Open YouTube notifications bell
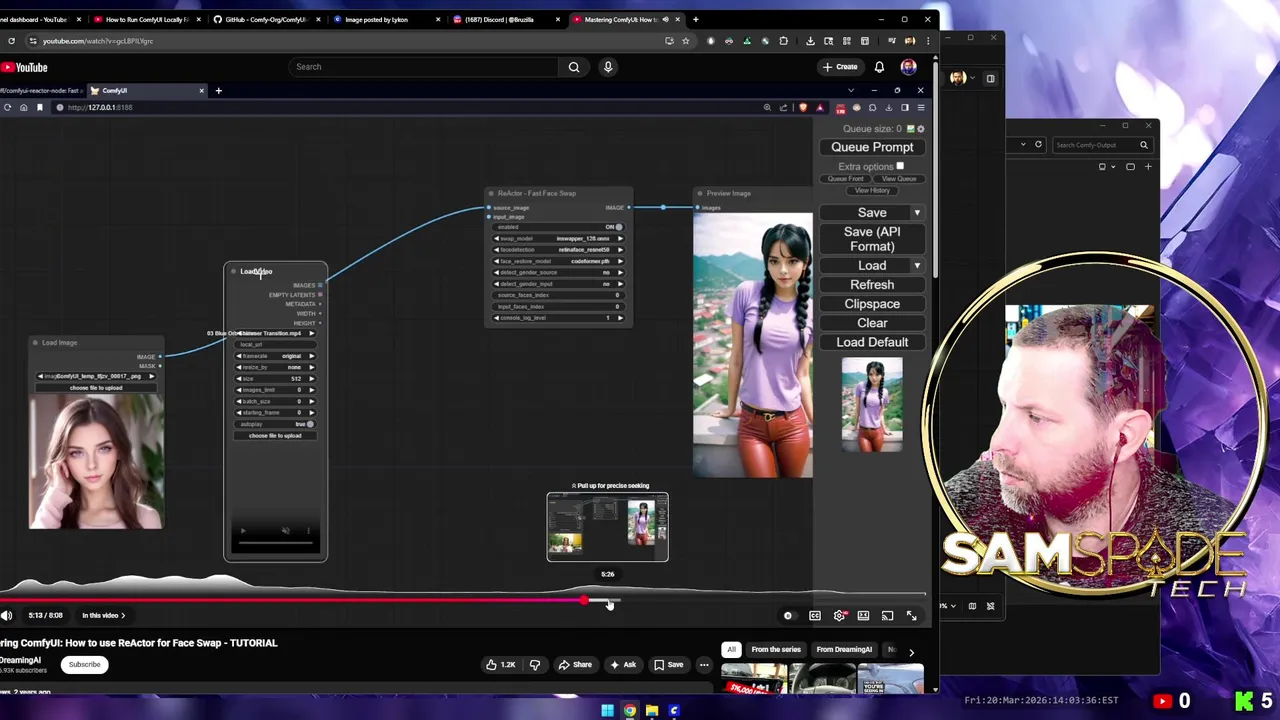 click(x=879, y=67)
